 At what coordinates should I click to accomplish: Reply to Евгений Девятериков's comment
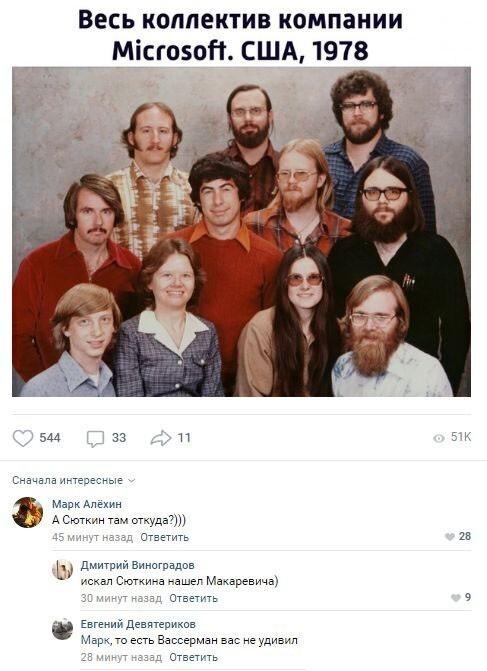[x=193, y=657]
